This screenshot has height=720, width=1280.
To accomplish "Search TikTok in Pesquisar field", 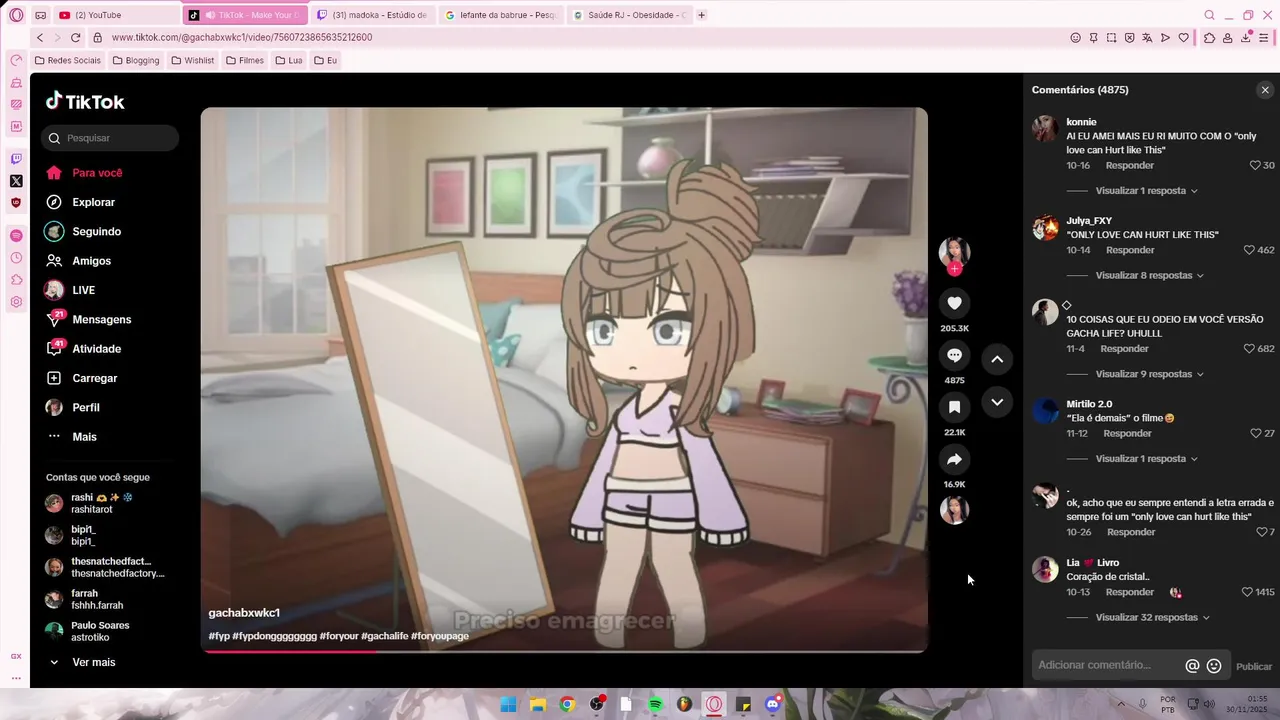I will click(x=110, y=138).
